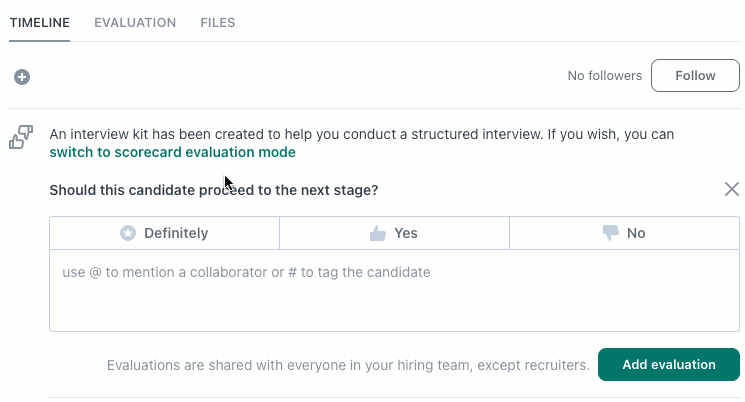745x402 pixels.
Task: Click the thumbs up/down evaluation icon
Action: click(21, 137)
